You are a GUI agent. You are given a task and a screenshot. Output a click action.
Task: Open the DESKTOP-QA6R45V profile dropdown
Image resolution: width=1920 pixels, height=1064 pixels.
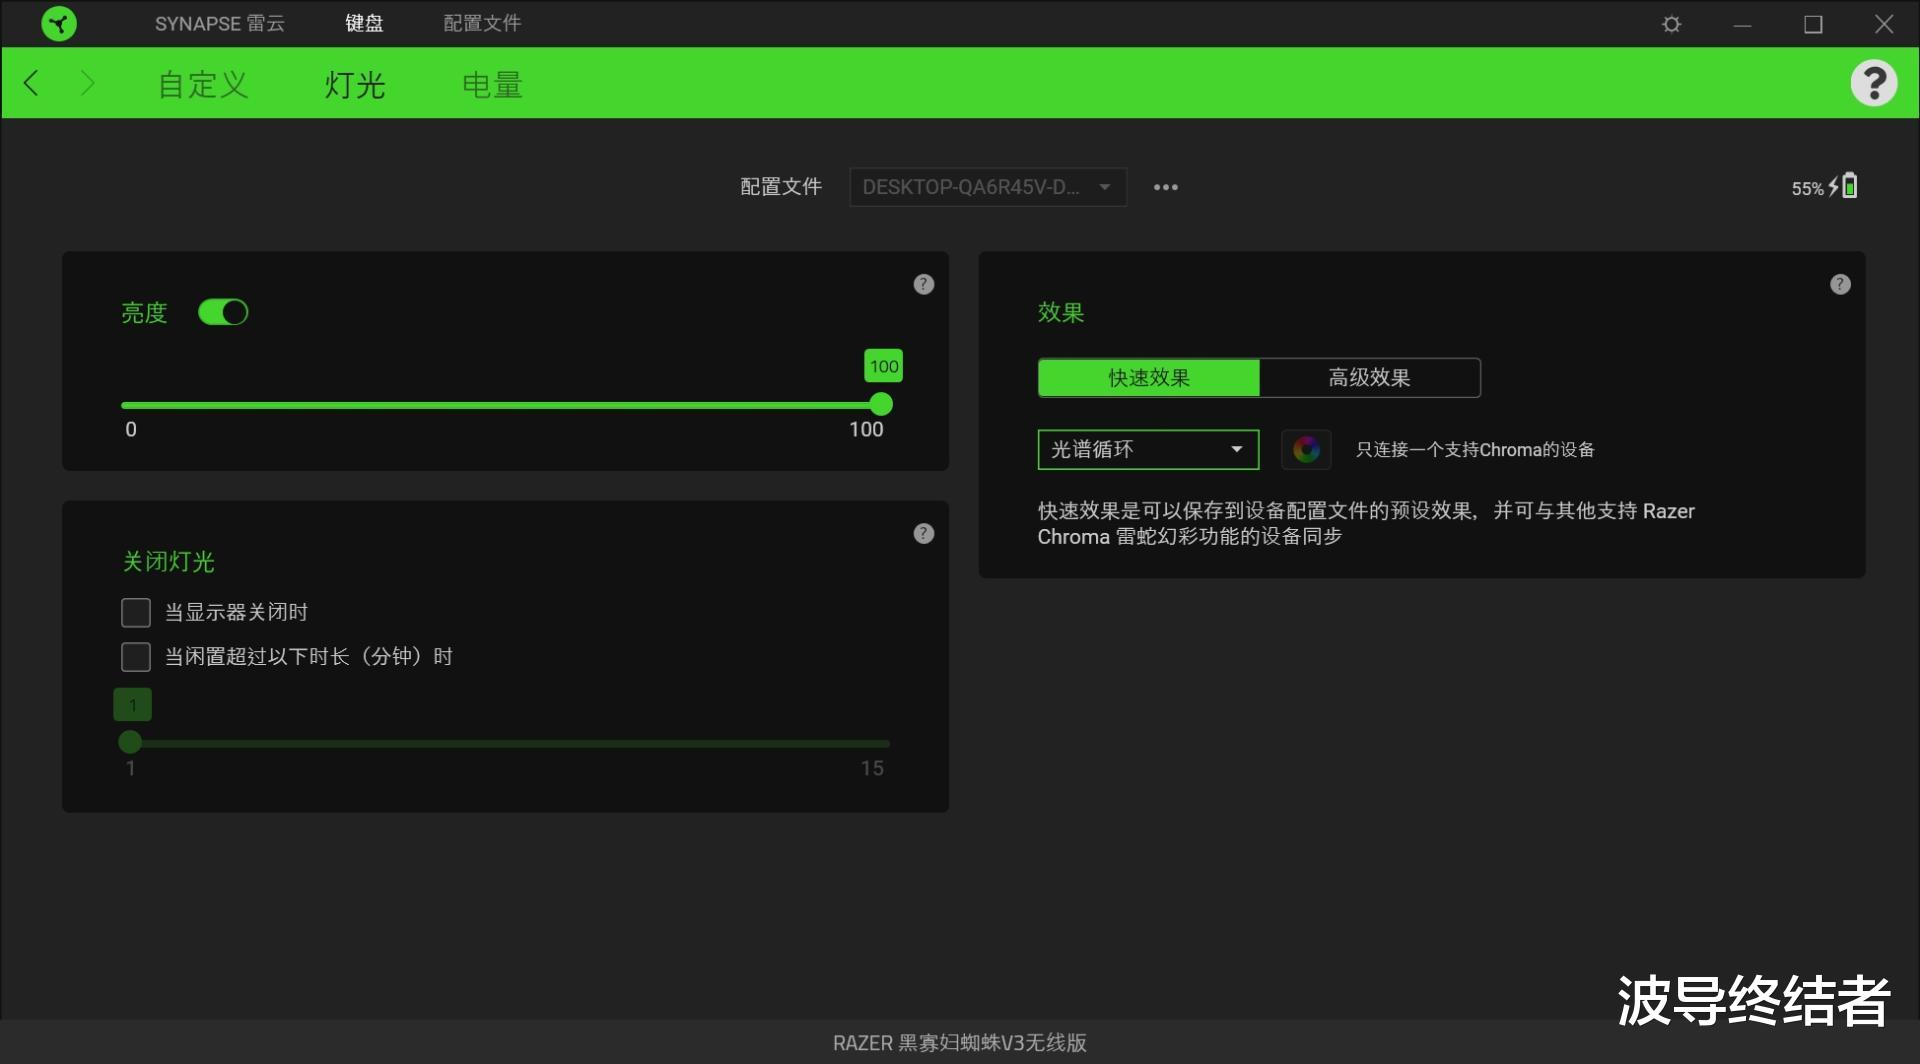tap(987, 187)
